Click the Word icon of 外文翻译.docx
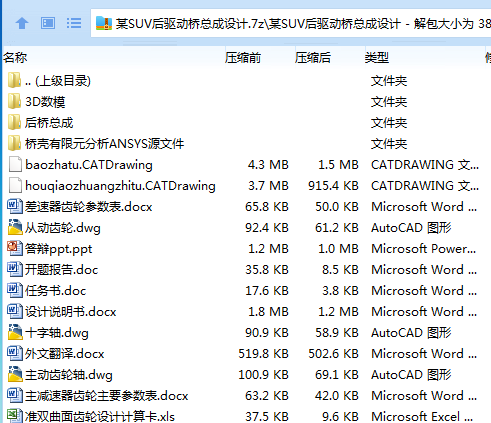The height and width of the screenshot is (423, 491). pos(15,354)
